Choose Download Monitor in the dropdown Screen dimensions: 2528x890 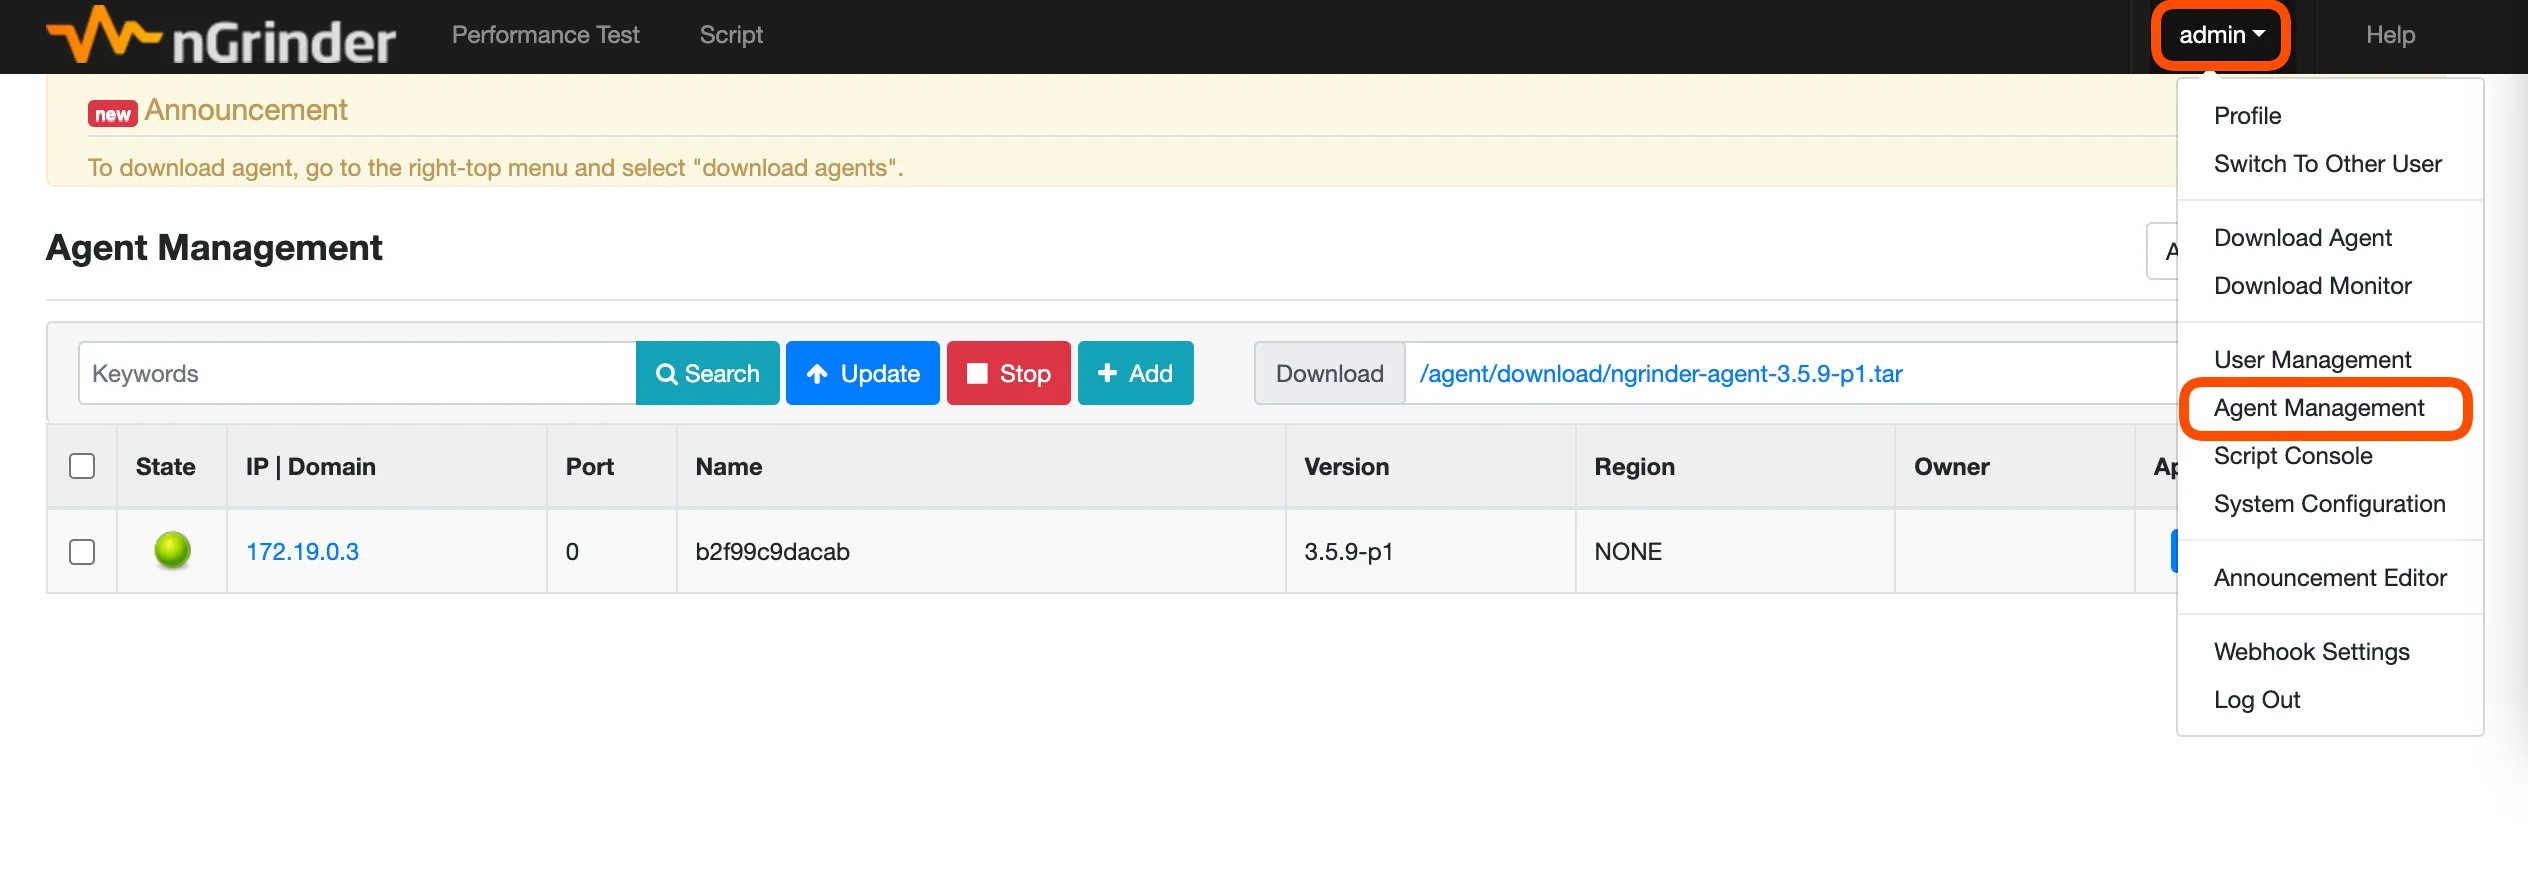2312,286
